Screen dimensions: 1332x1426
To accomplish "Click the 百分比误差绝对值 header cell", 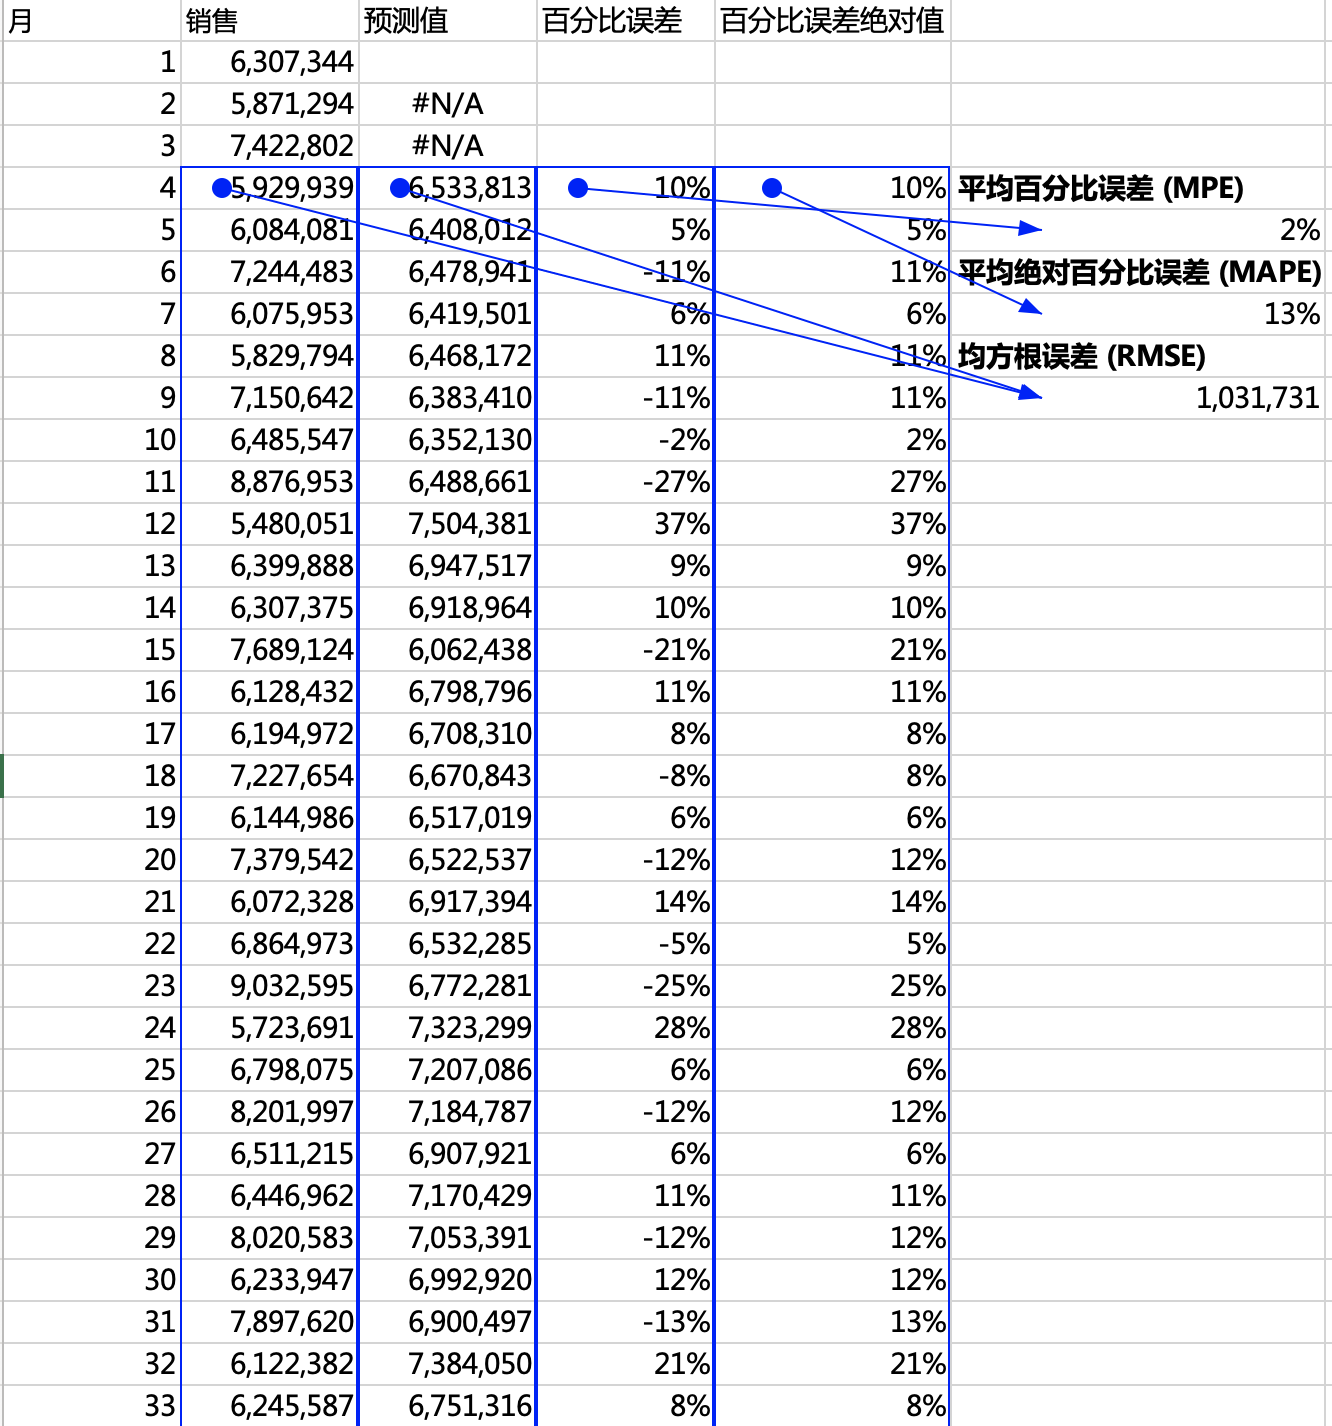I will coord(832,20).
